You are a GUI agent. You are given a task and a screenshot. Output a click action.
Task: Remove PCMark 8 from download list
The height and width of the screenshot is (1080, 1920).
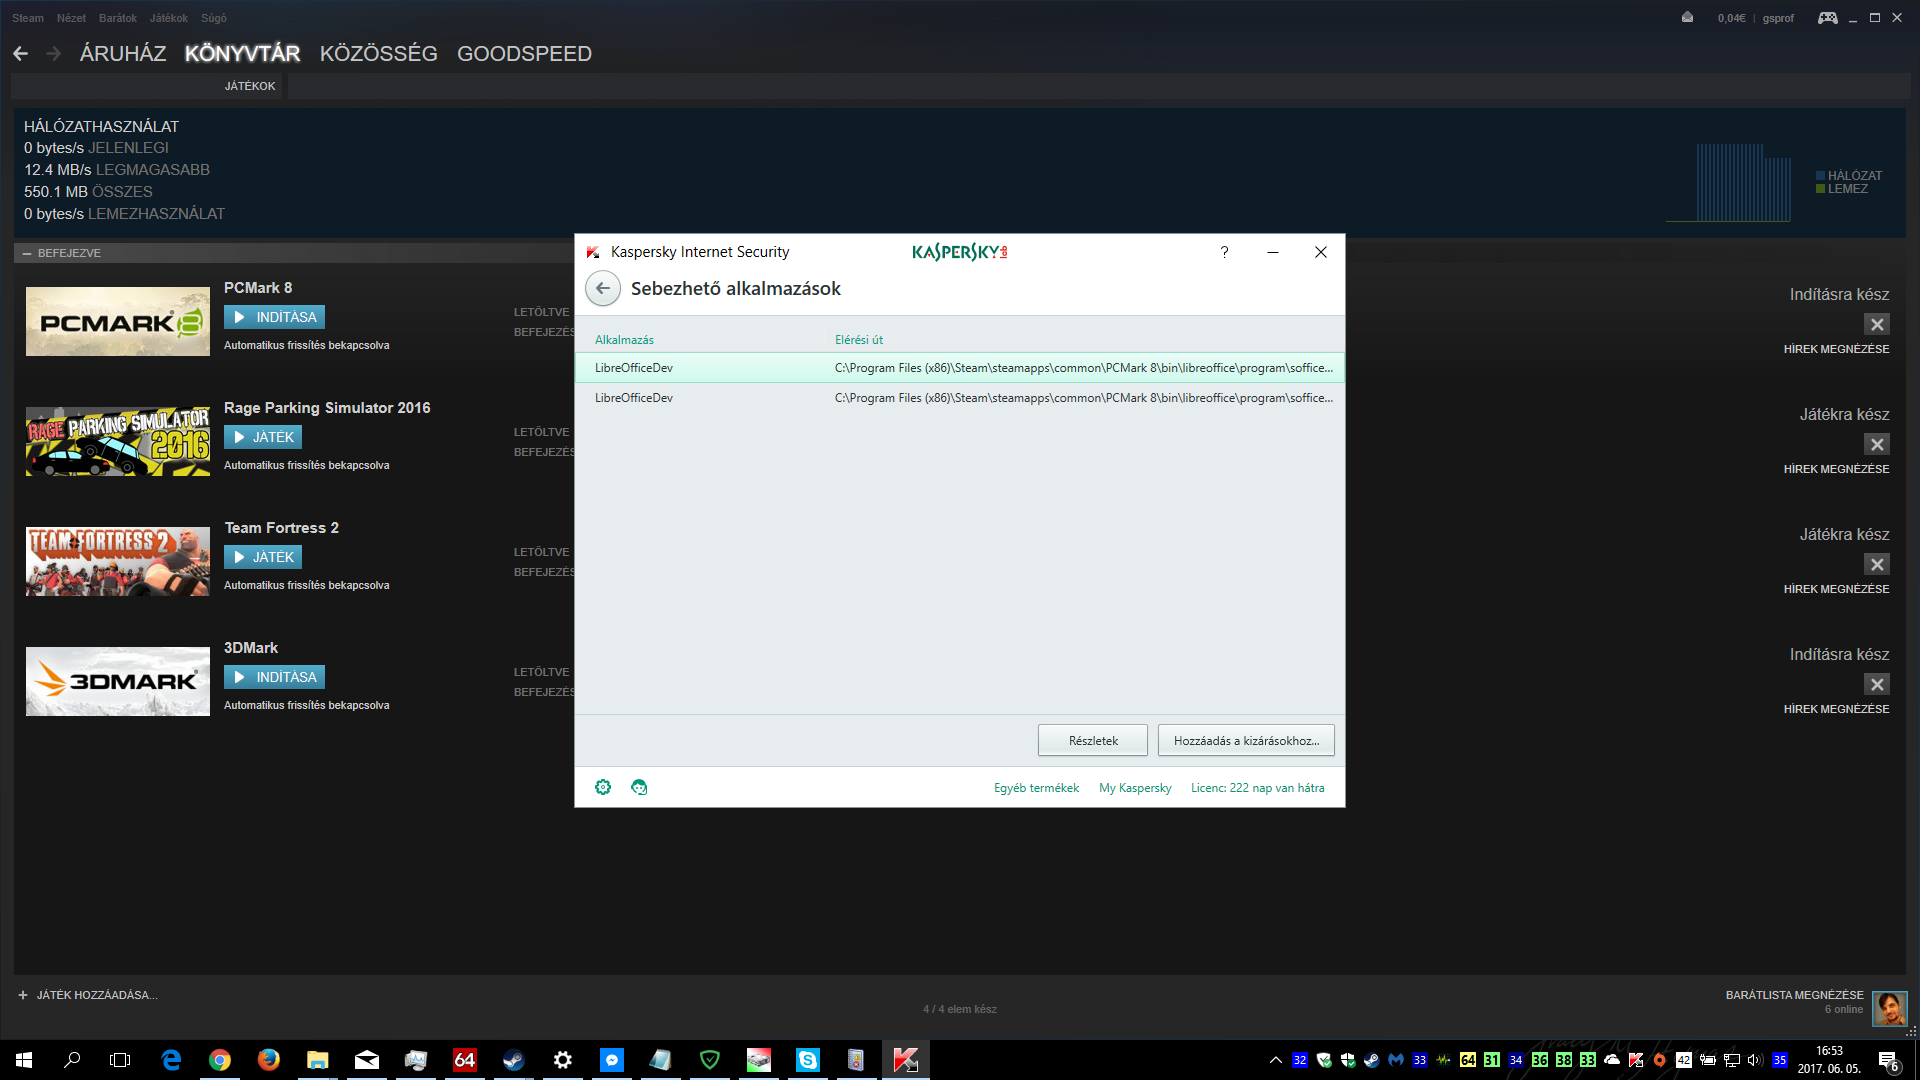pyautogui.click(x=1877, y=324)
